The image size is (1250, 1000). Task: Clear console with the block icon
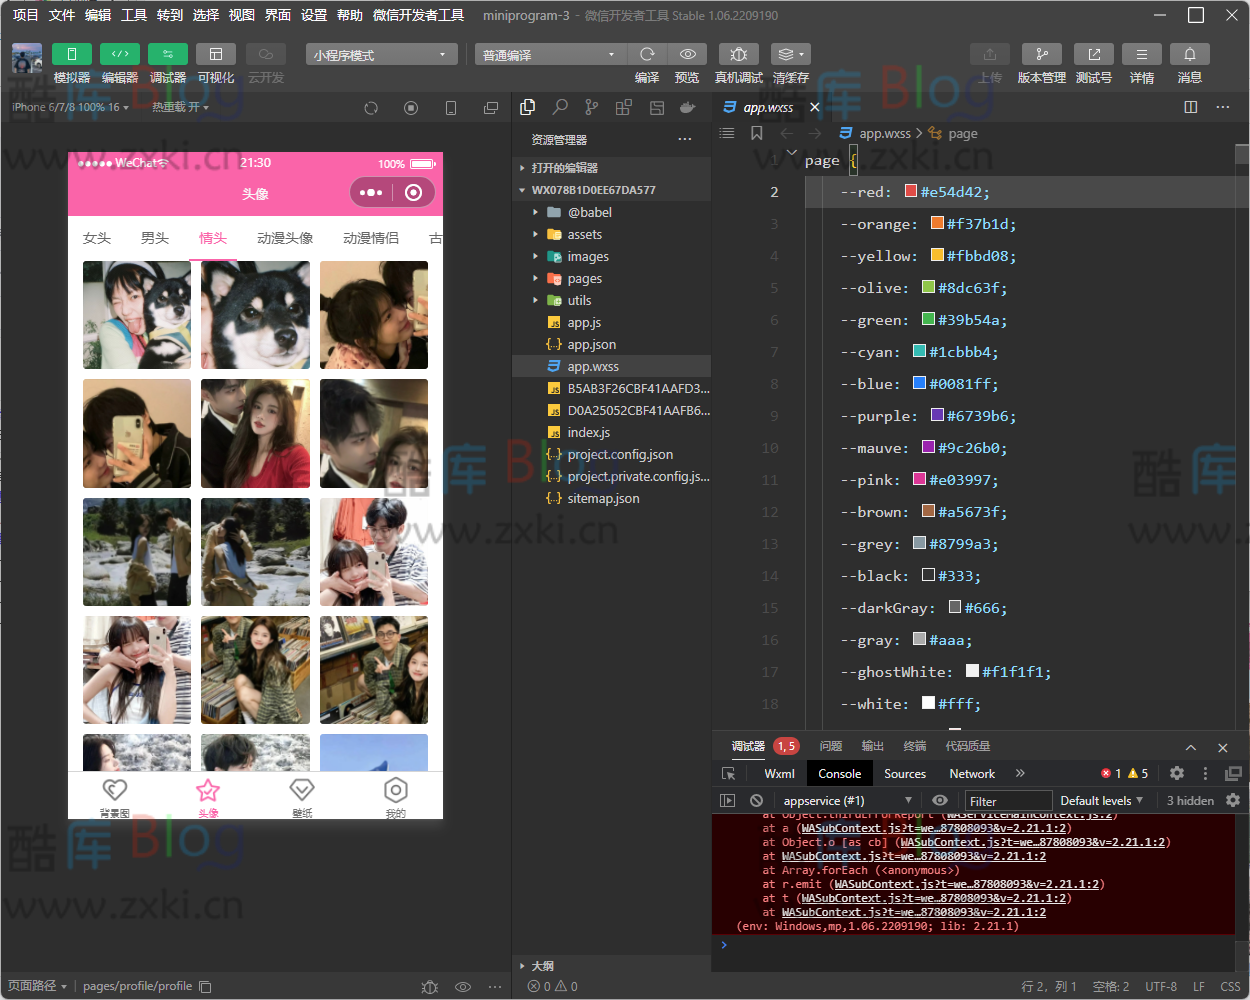[756, 801]
